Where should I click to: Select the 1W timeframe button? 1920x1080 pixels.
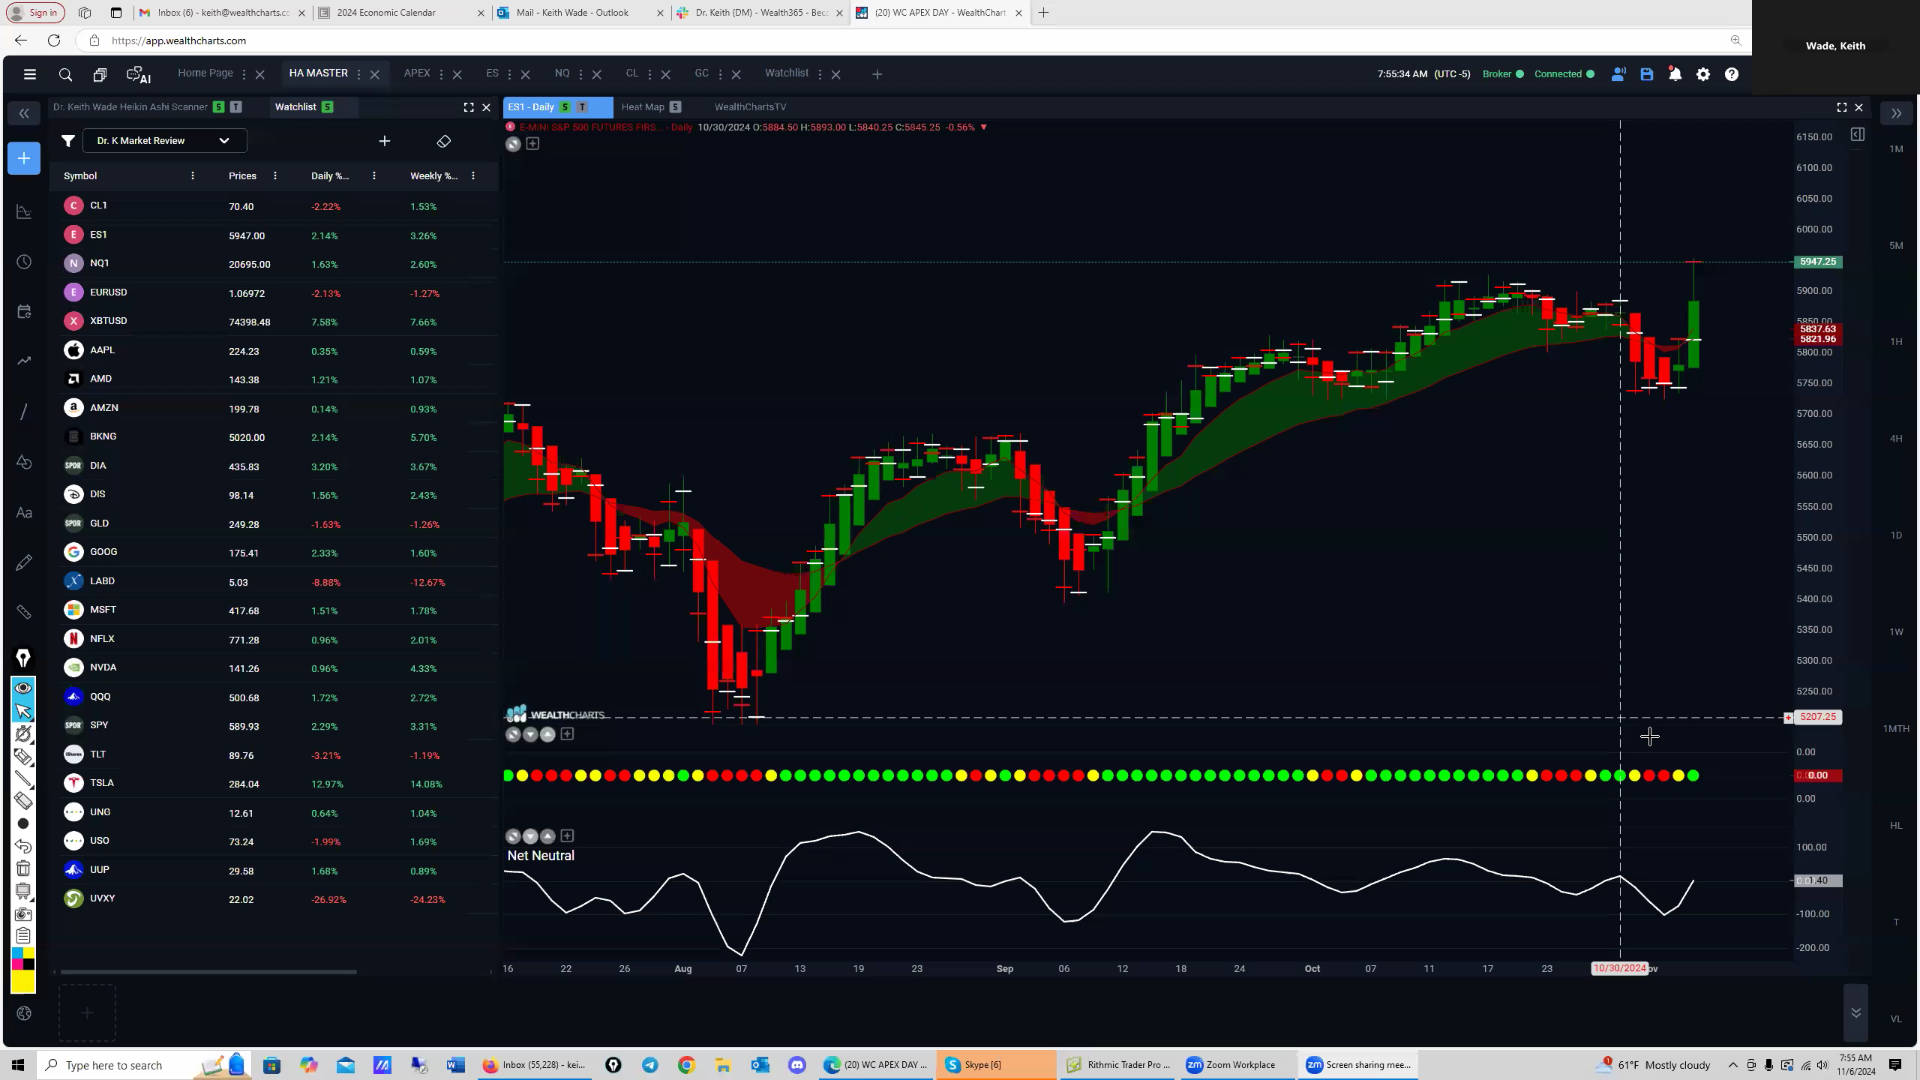coord(1896,632)
